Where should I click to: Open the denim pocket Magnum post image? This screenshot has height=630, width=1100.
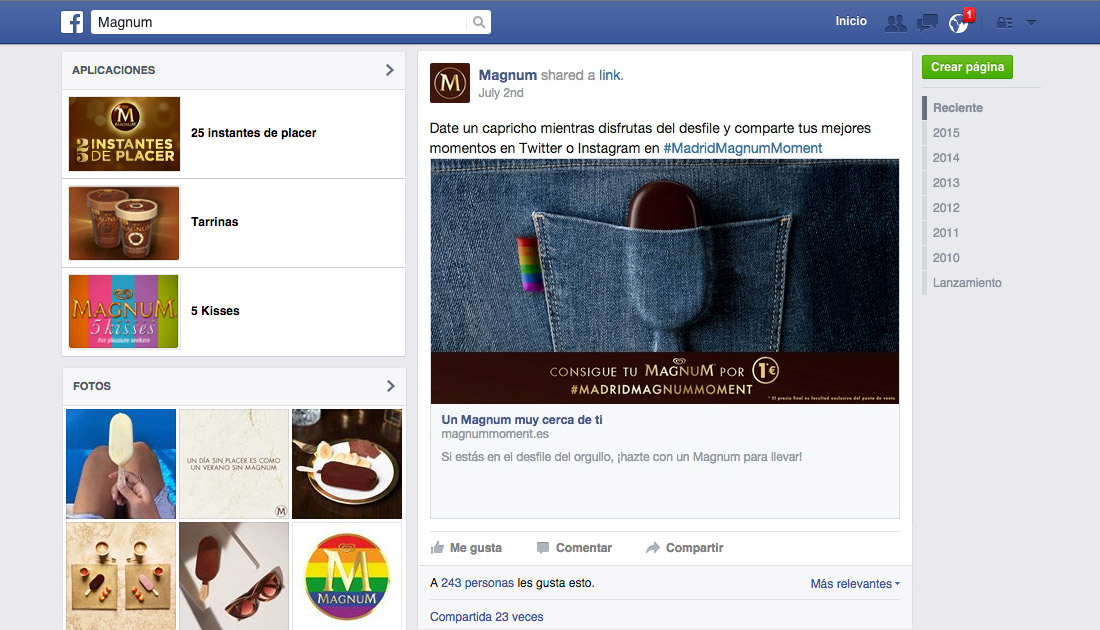pyautogui.click(x=664, y=281)
